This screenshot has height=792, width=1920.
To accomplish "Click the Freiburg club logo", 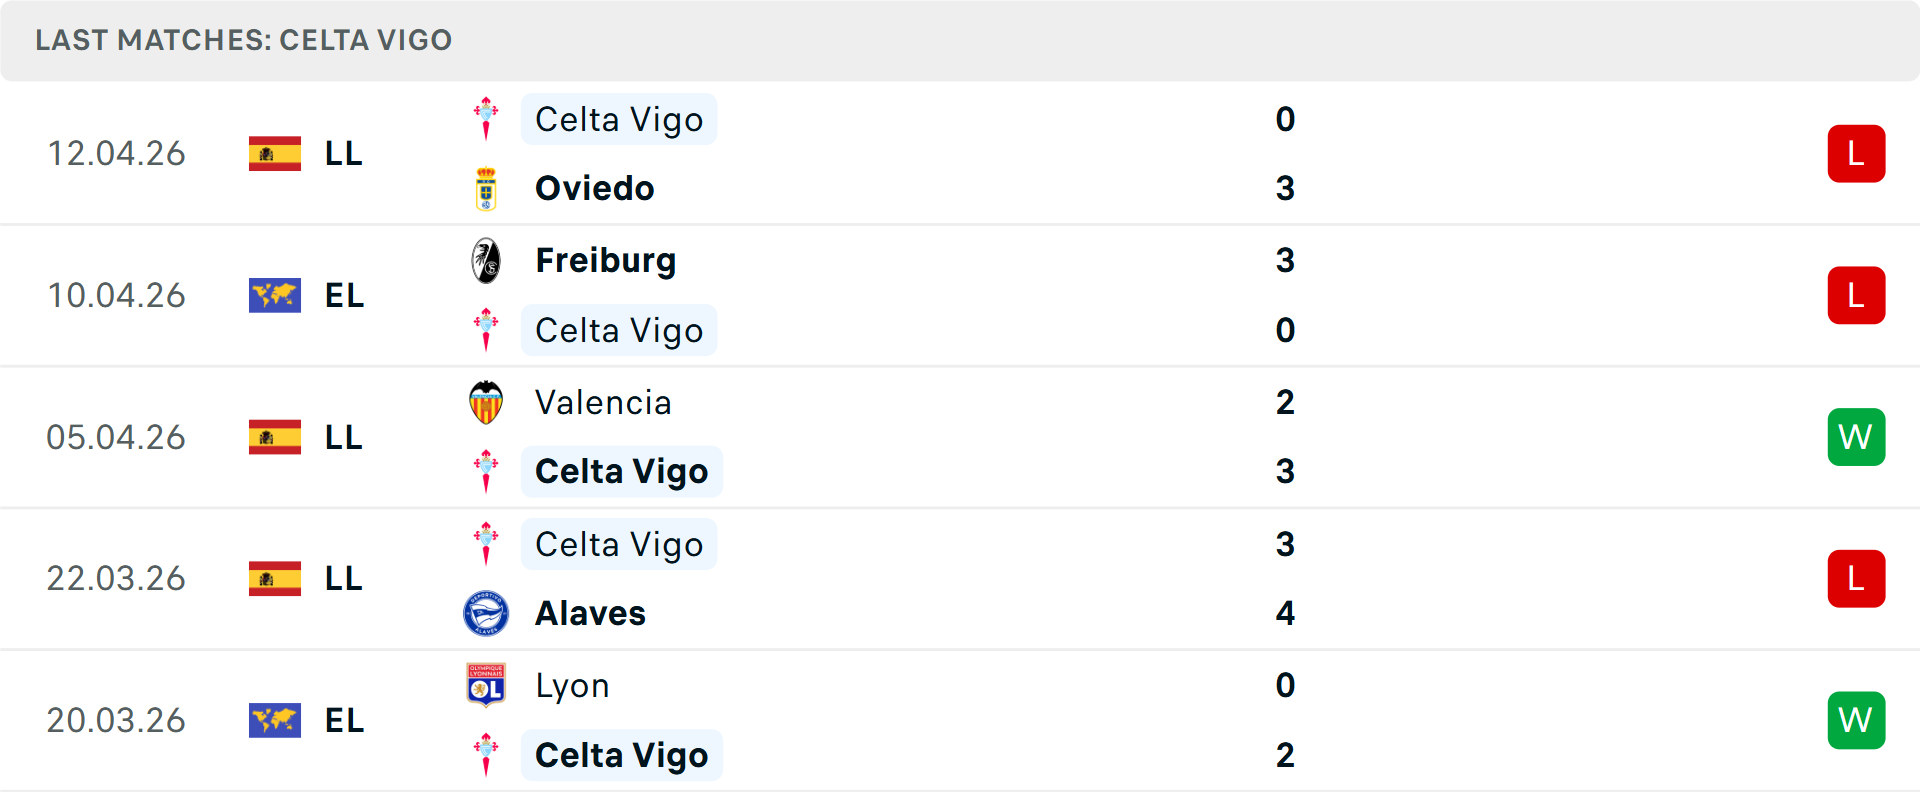I will [x=486, y=259].
